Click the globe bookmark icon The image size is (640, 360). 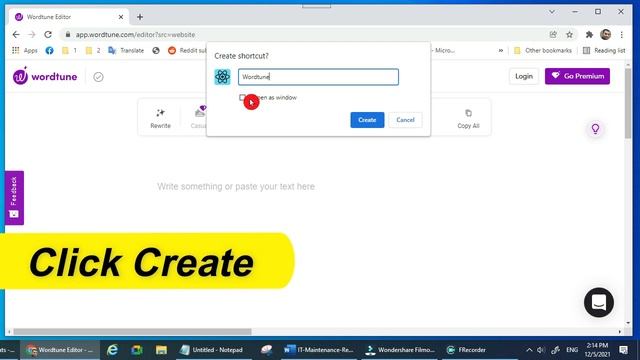(156, 50)
